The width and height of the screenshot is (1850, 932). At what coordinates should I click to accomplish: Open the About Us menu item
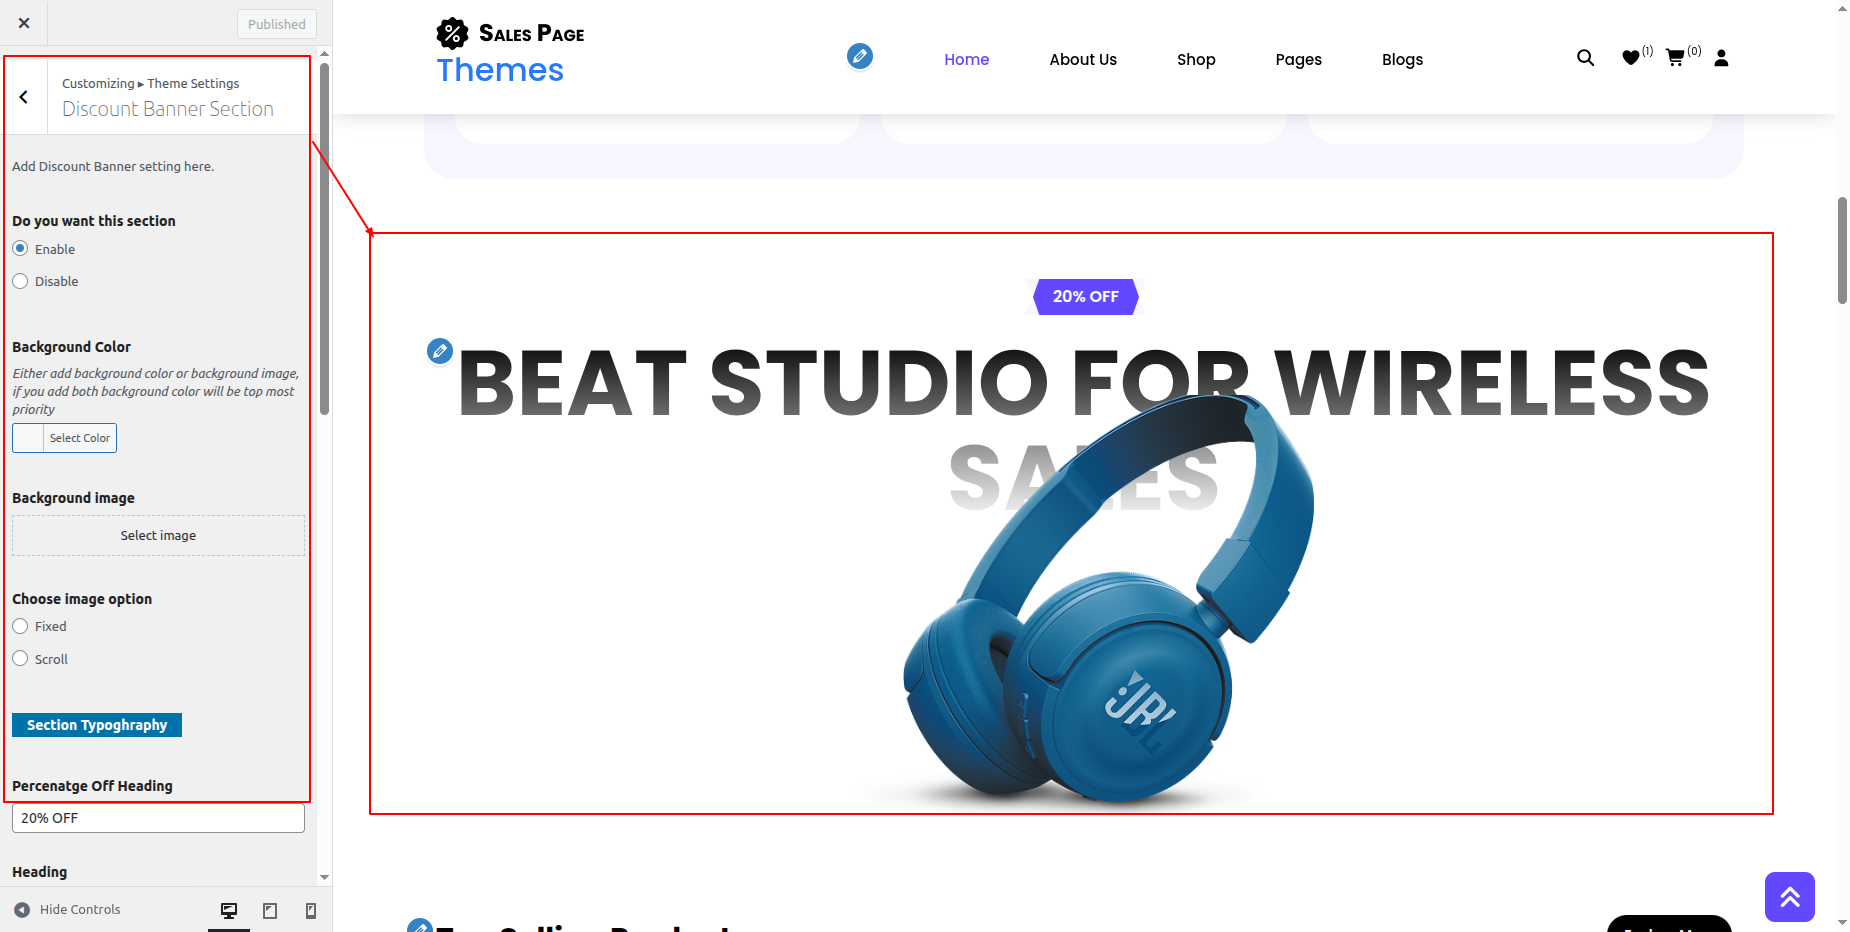pyautogui.click(x=1083, y=59)
